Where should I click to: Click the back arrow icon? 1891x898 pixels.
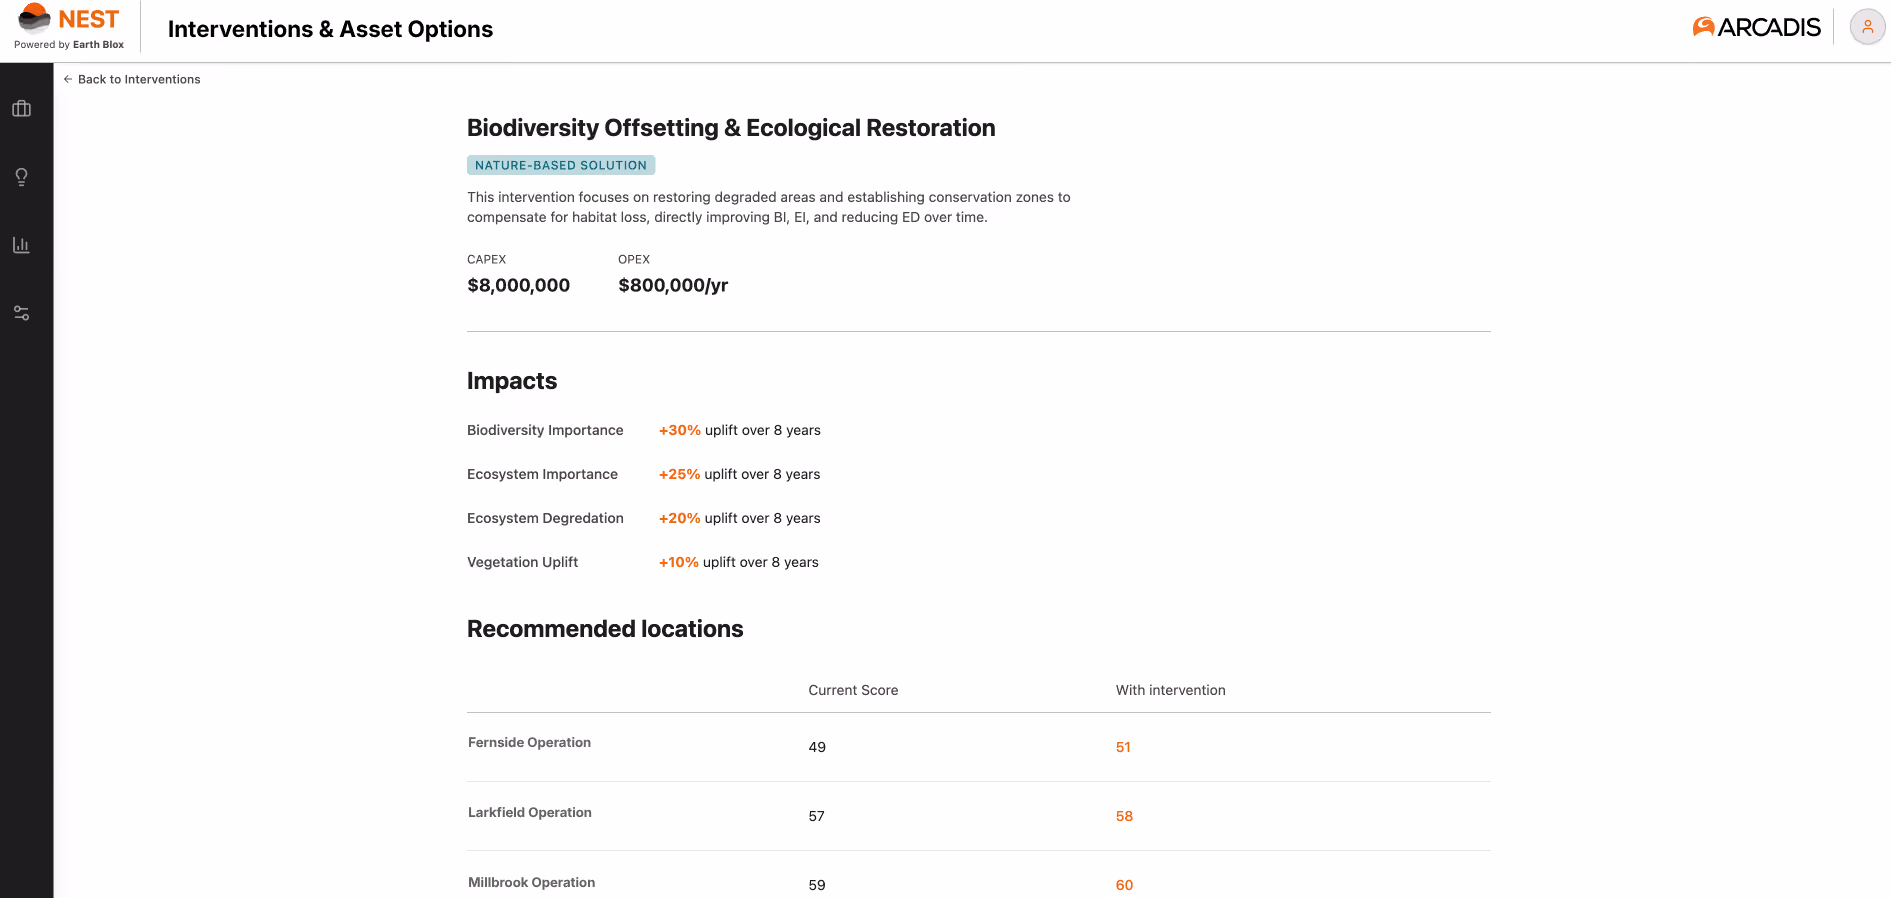coord(68,79)
